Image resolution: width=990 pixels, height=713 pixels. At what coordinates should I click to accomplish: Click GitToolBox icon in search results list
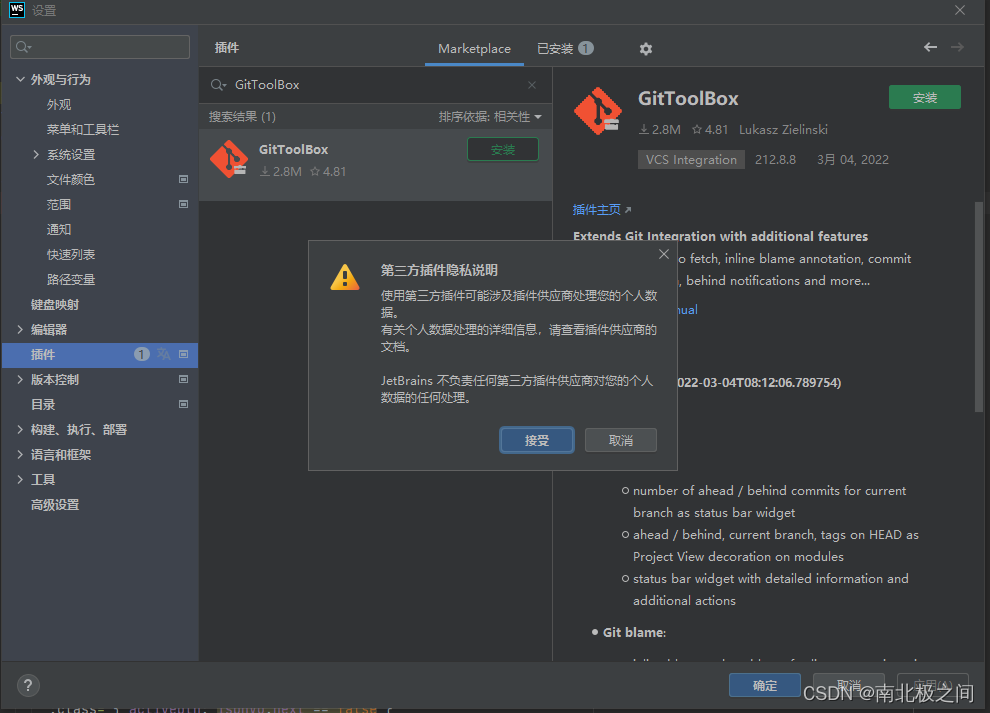click(229, 159)
